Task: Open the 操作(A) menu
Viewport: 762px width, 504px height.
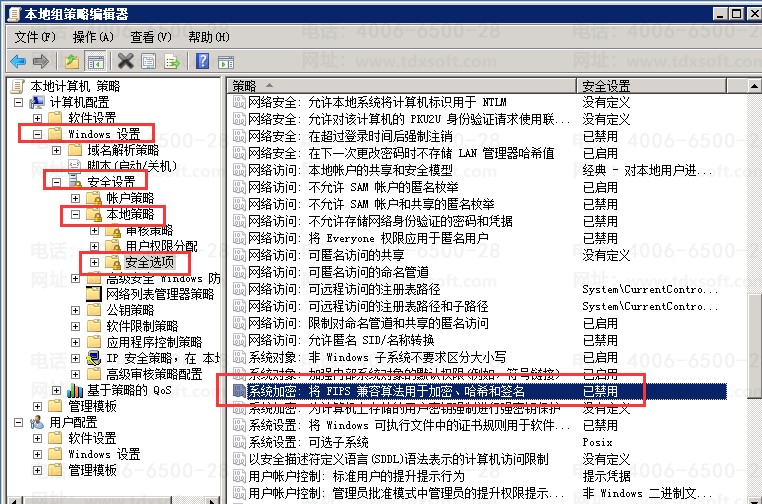Action: [x=93, y=36]
